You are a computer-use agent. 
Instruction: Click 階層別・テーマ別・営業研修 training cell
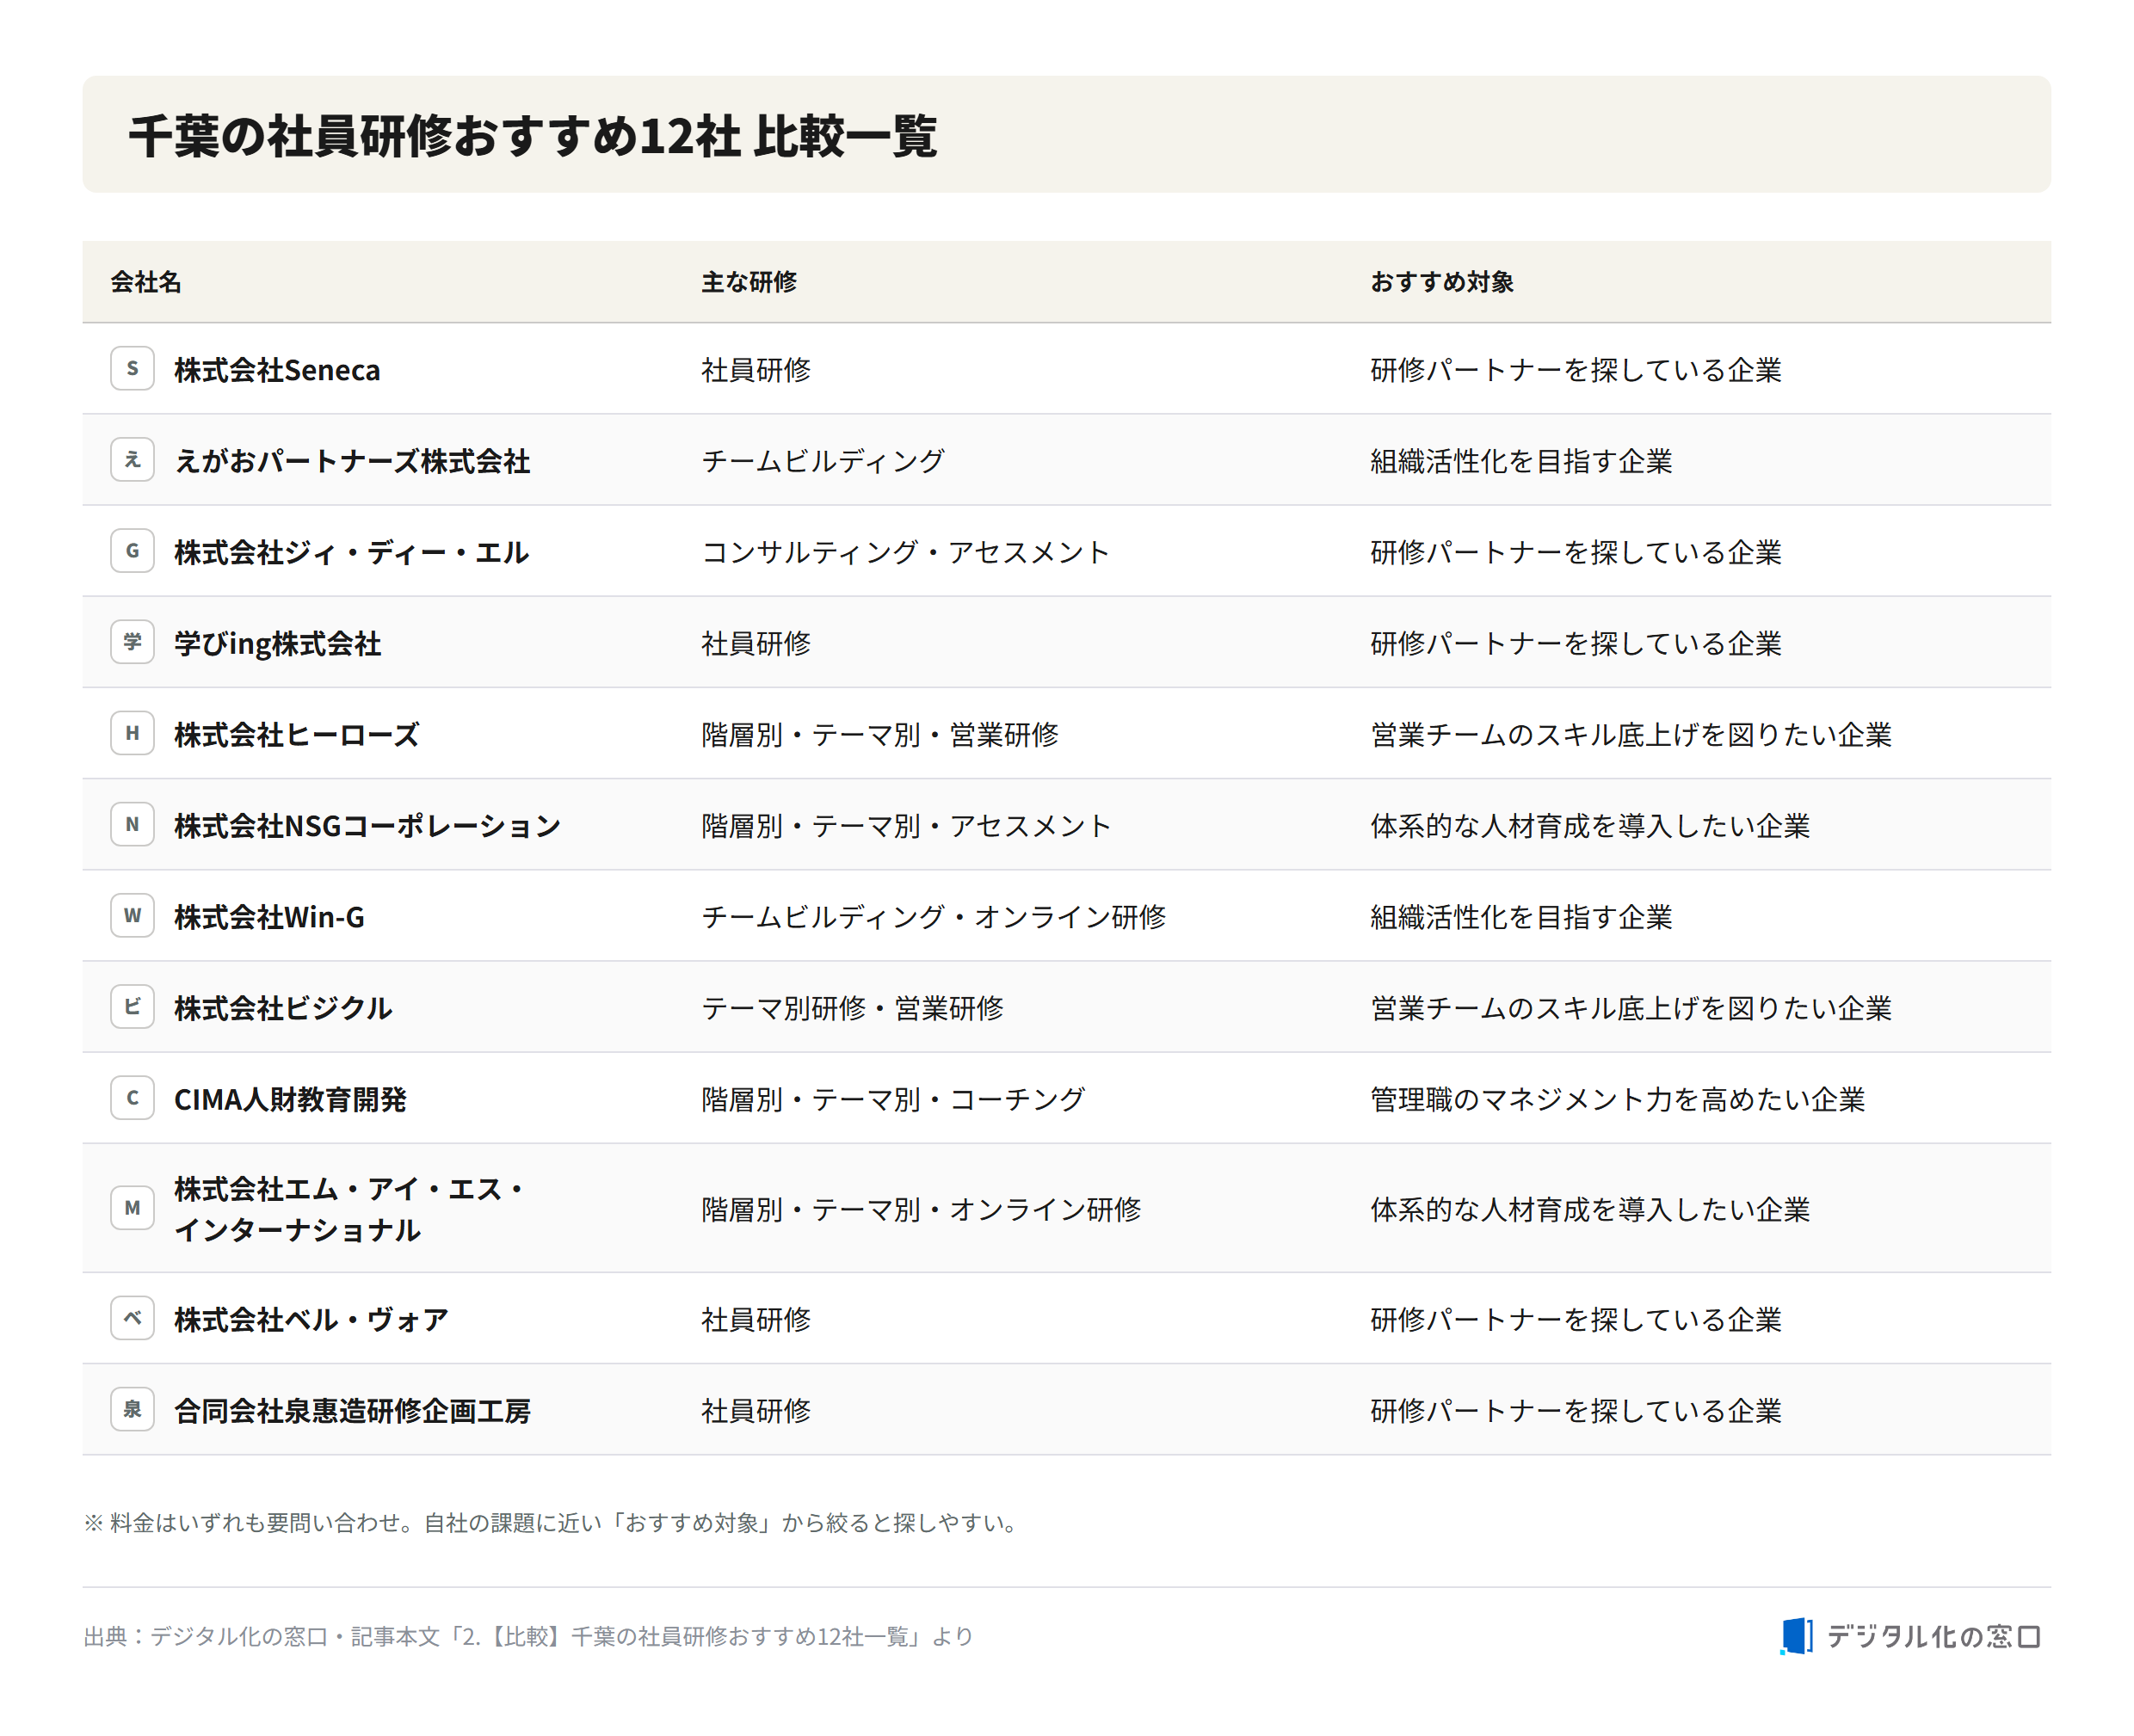click(880, 735)
